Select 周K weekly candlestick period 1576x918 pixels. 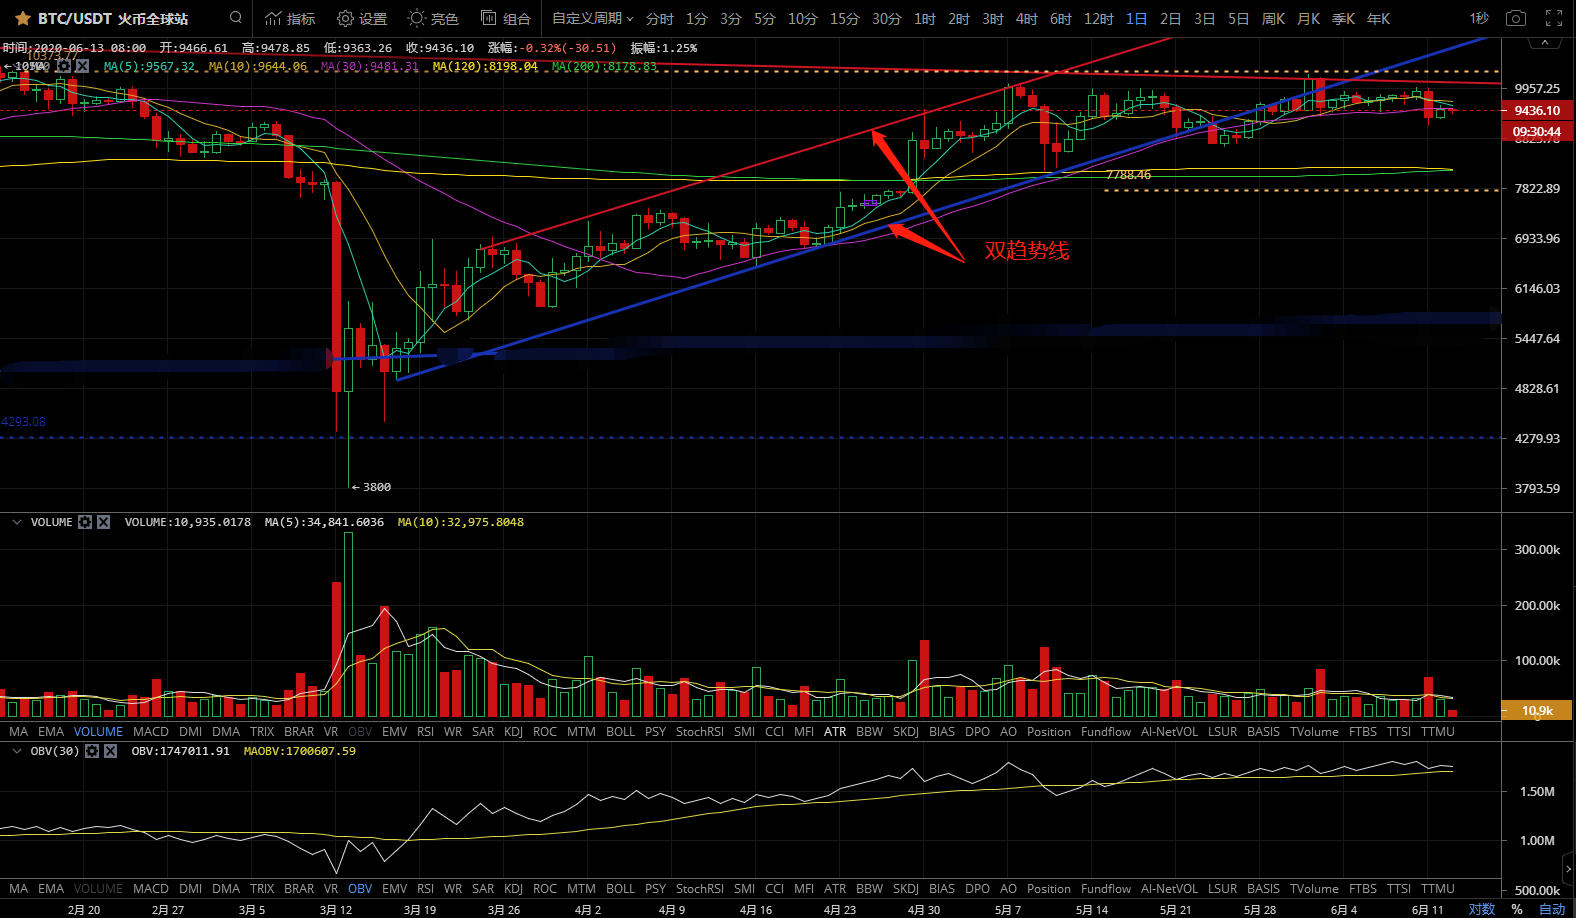[x=1273, y=19]
